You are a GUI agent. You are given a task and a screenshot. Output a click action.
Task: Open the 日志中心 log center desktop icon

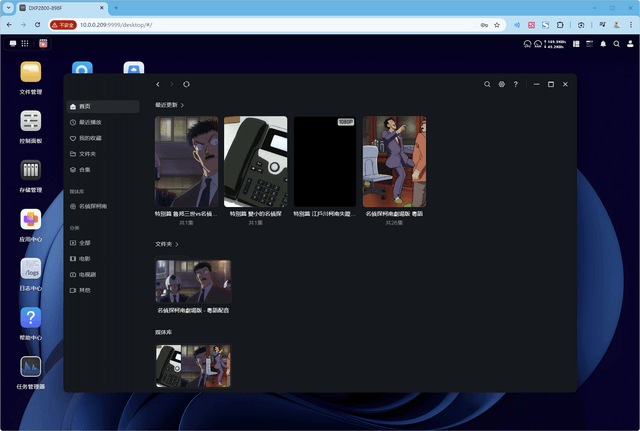[31, 269]
